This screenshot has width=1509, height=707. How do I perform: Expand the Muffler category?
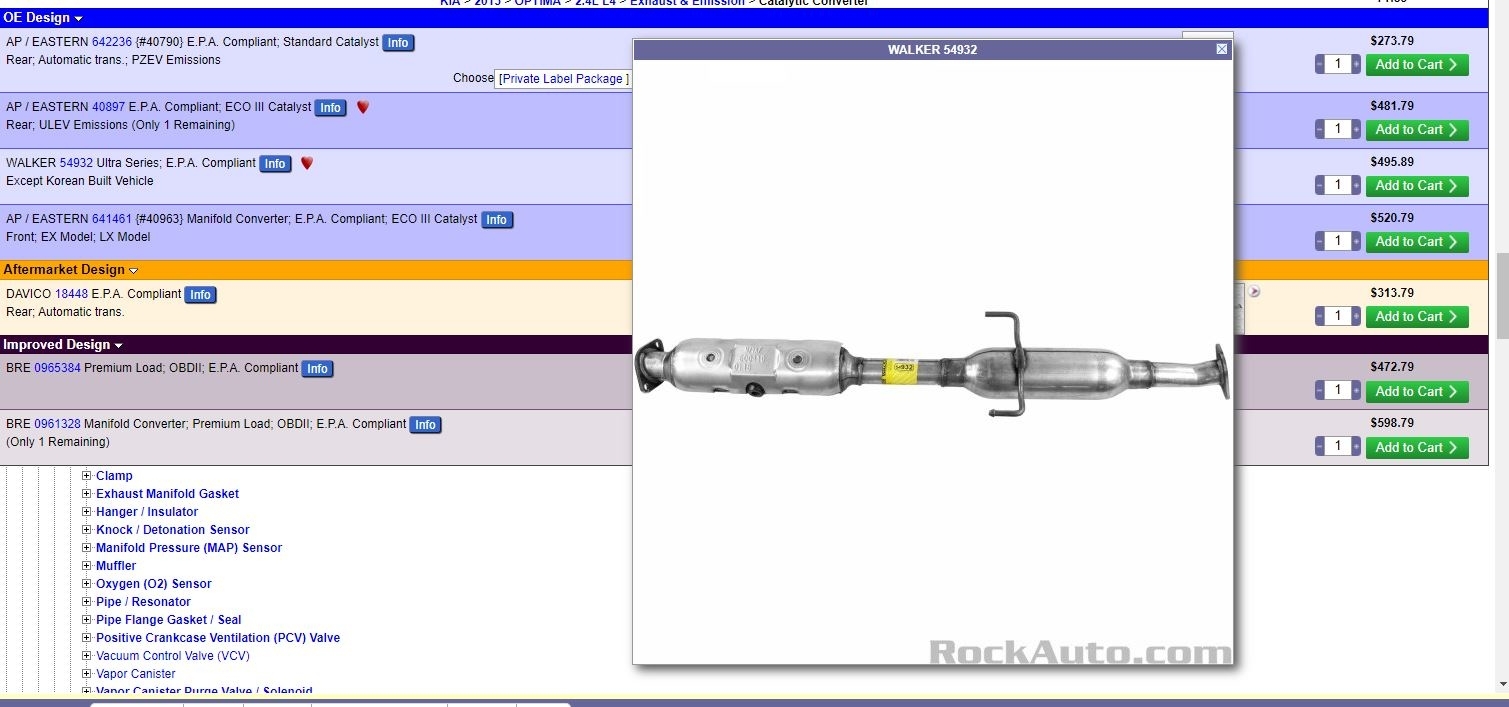pos(87,566)
